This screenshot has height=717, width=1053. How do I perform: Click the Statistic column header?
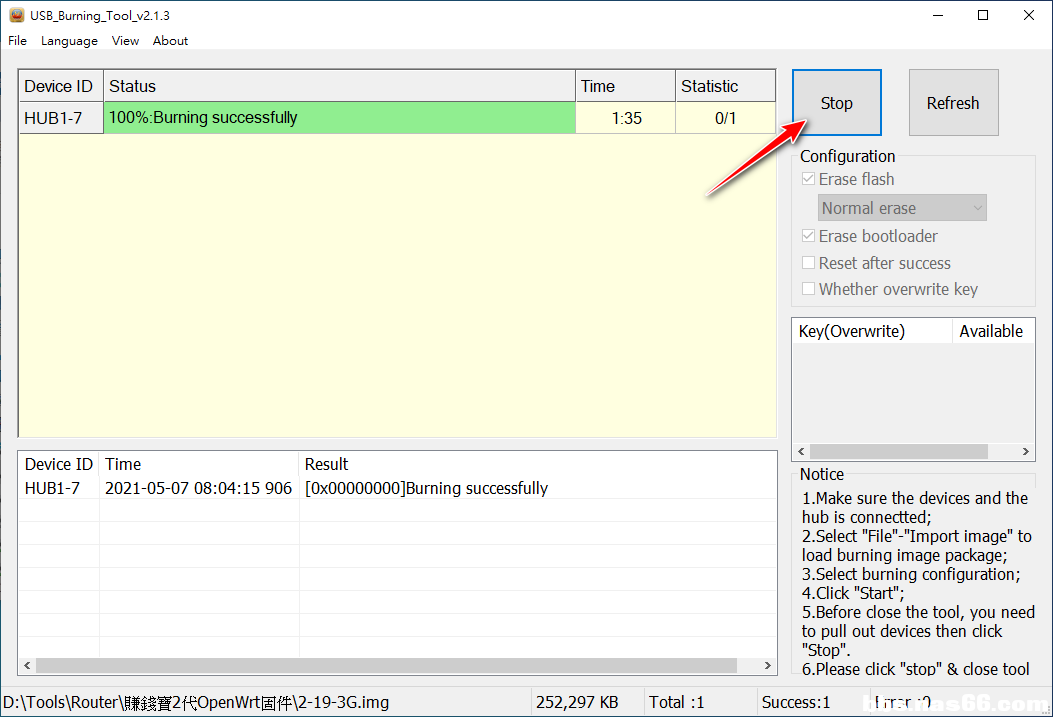click(x=724, y=86)
